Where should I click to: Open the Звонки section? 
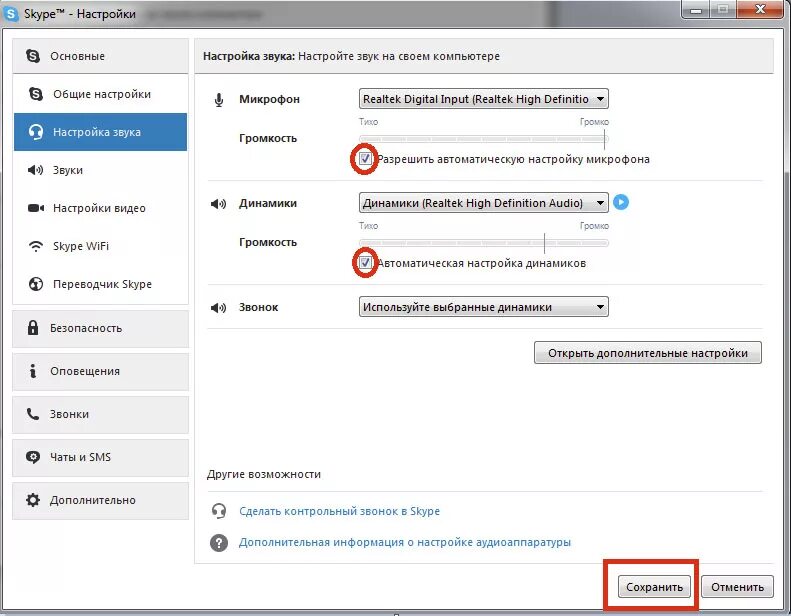[x=100, y=414]
